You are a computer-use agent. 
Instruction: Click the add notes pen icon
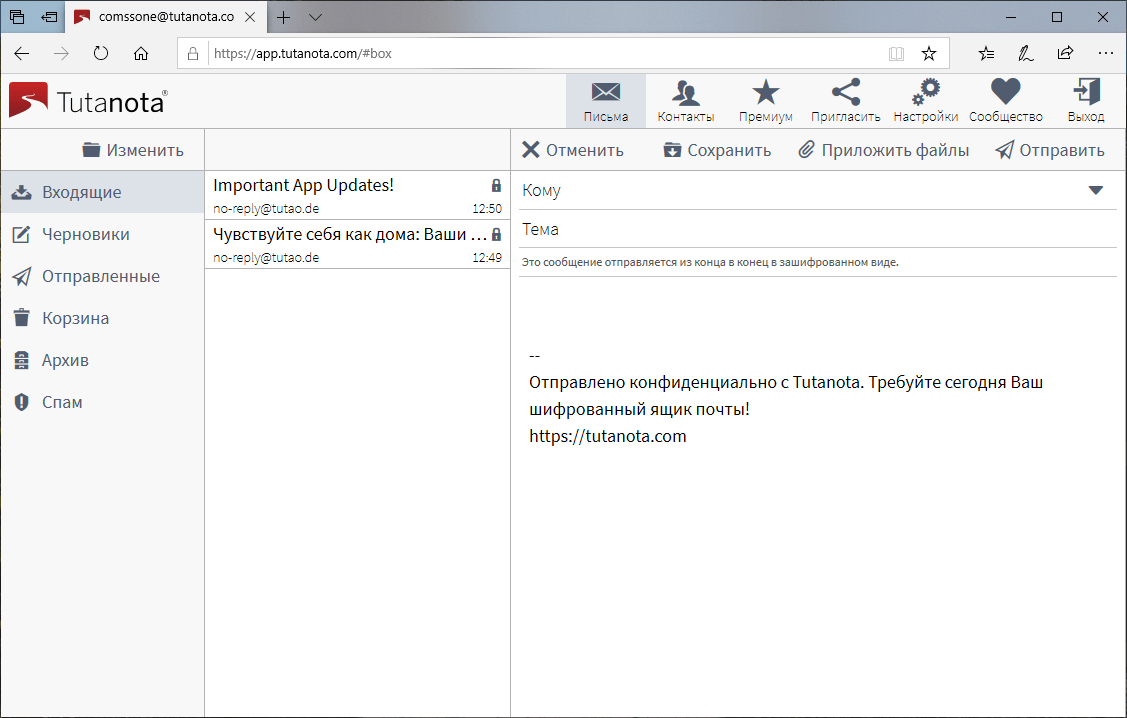coord(1026,53)
